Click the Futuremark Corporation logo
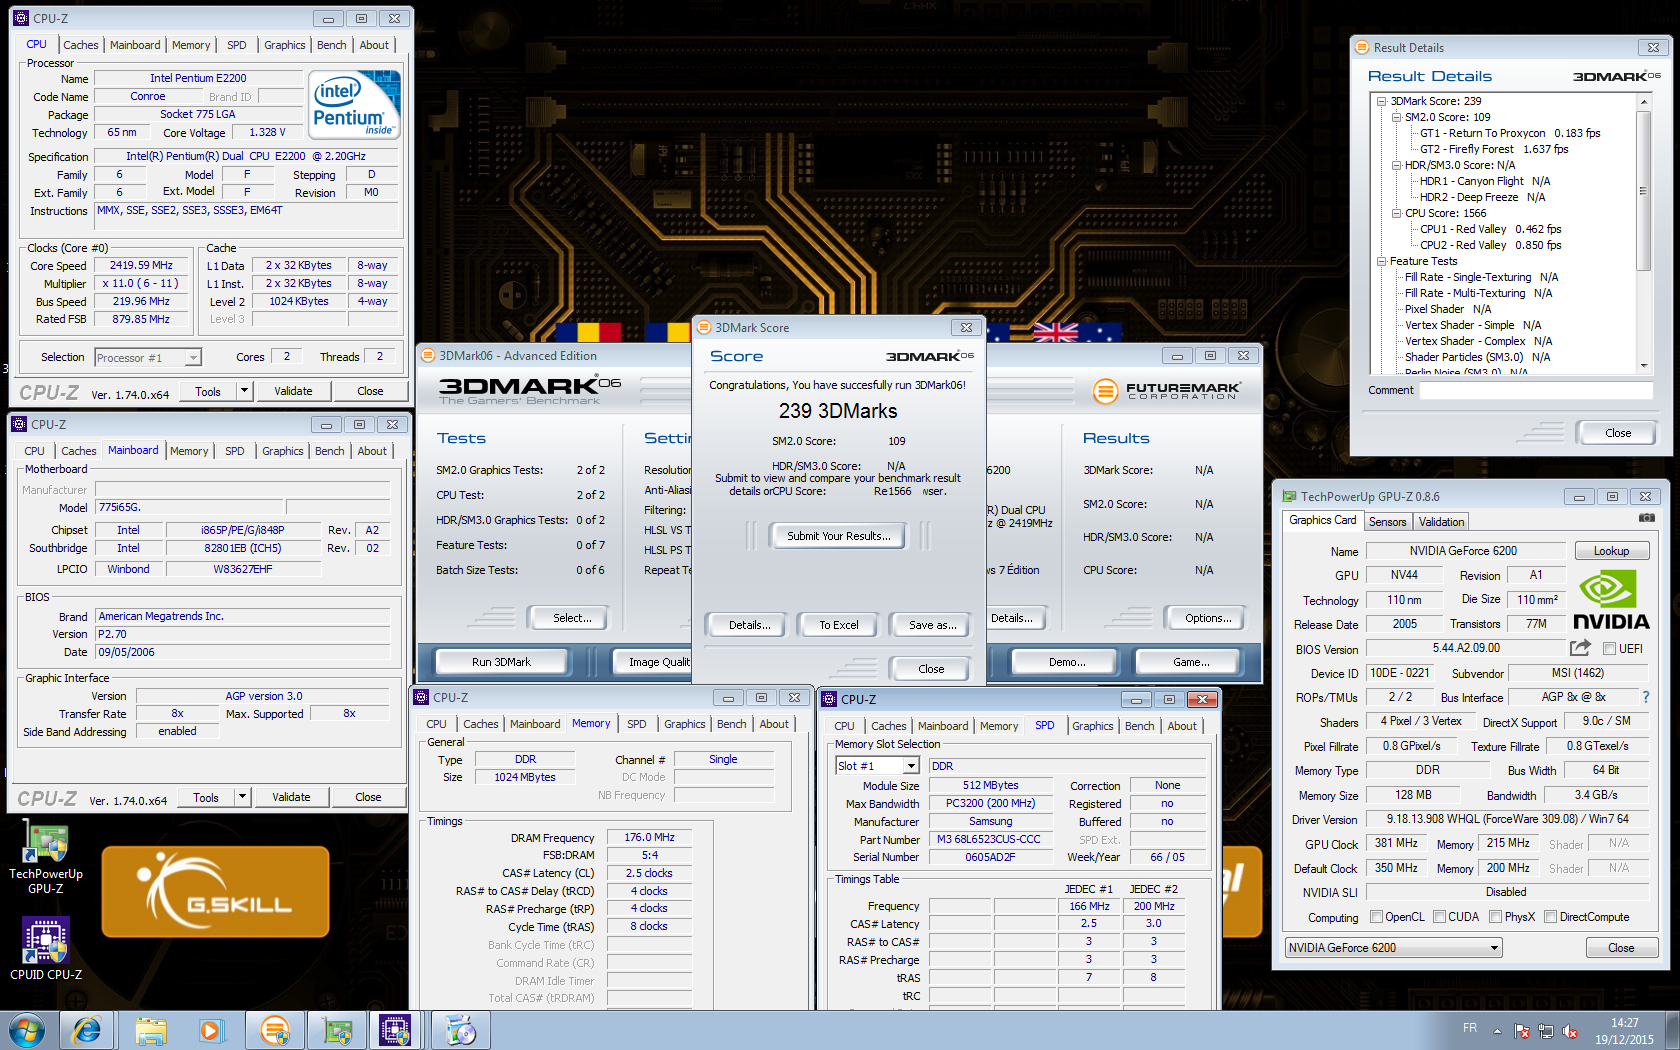 [x=1166, y=391]
